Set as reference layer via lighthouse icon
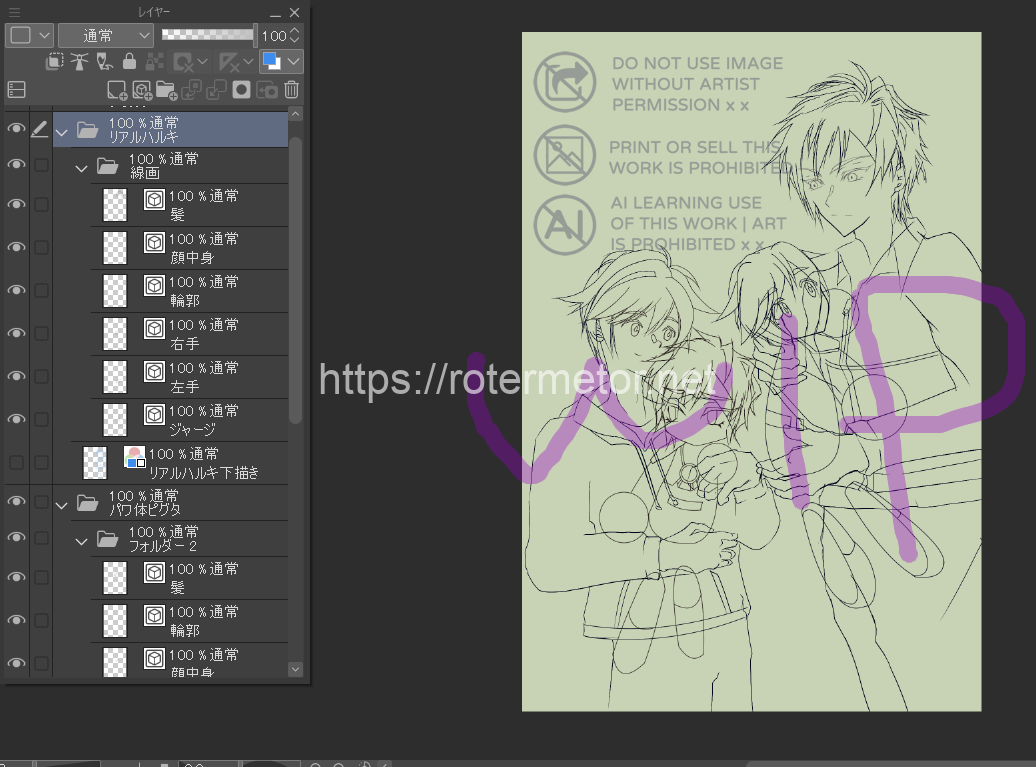1036x767 pixels. [x=80, y=62]
